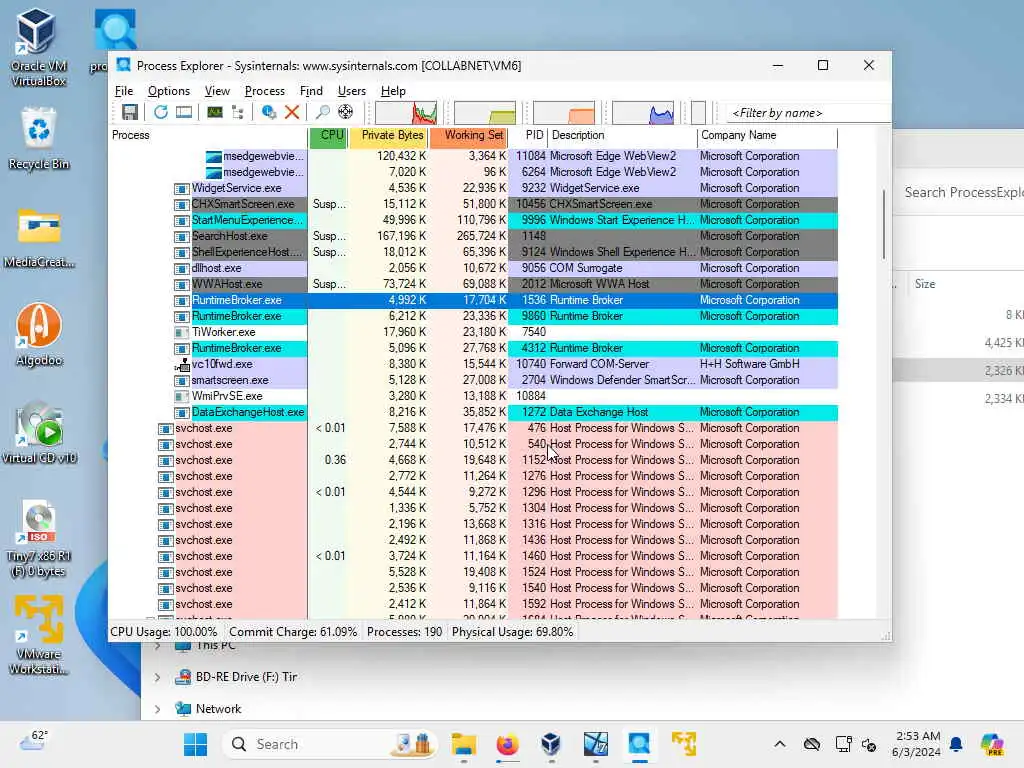Screen dimensions: 1024x768
Task: Open VMware Workstation desktop icon
Action: (39, 636)
